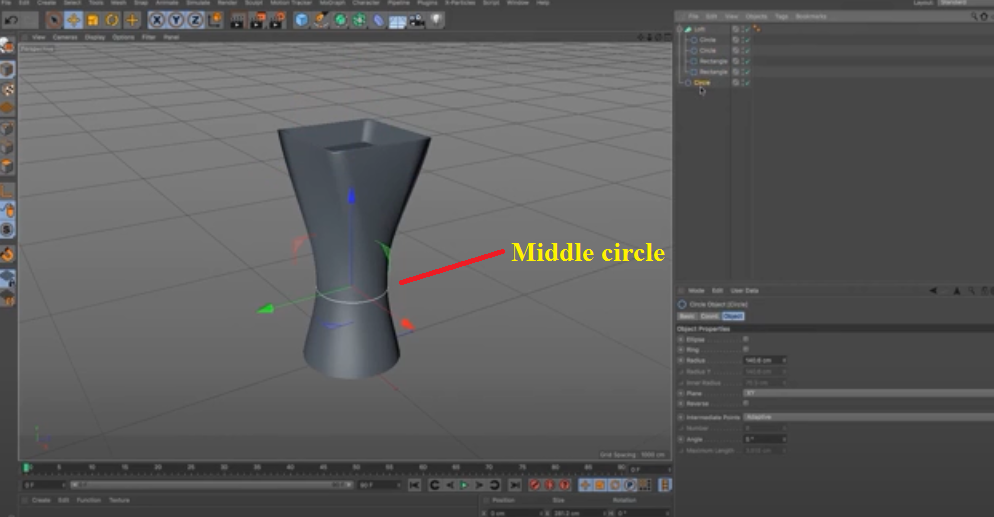
Task: Toggle yellow Circle object enabled checkmark
Action: (747, 82)
